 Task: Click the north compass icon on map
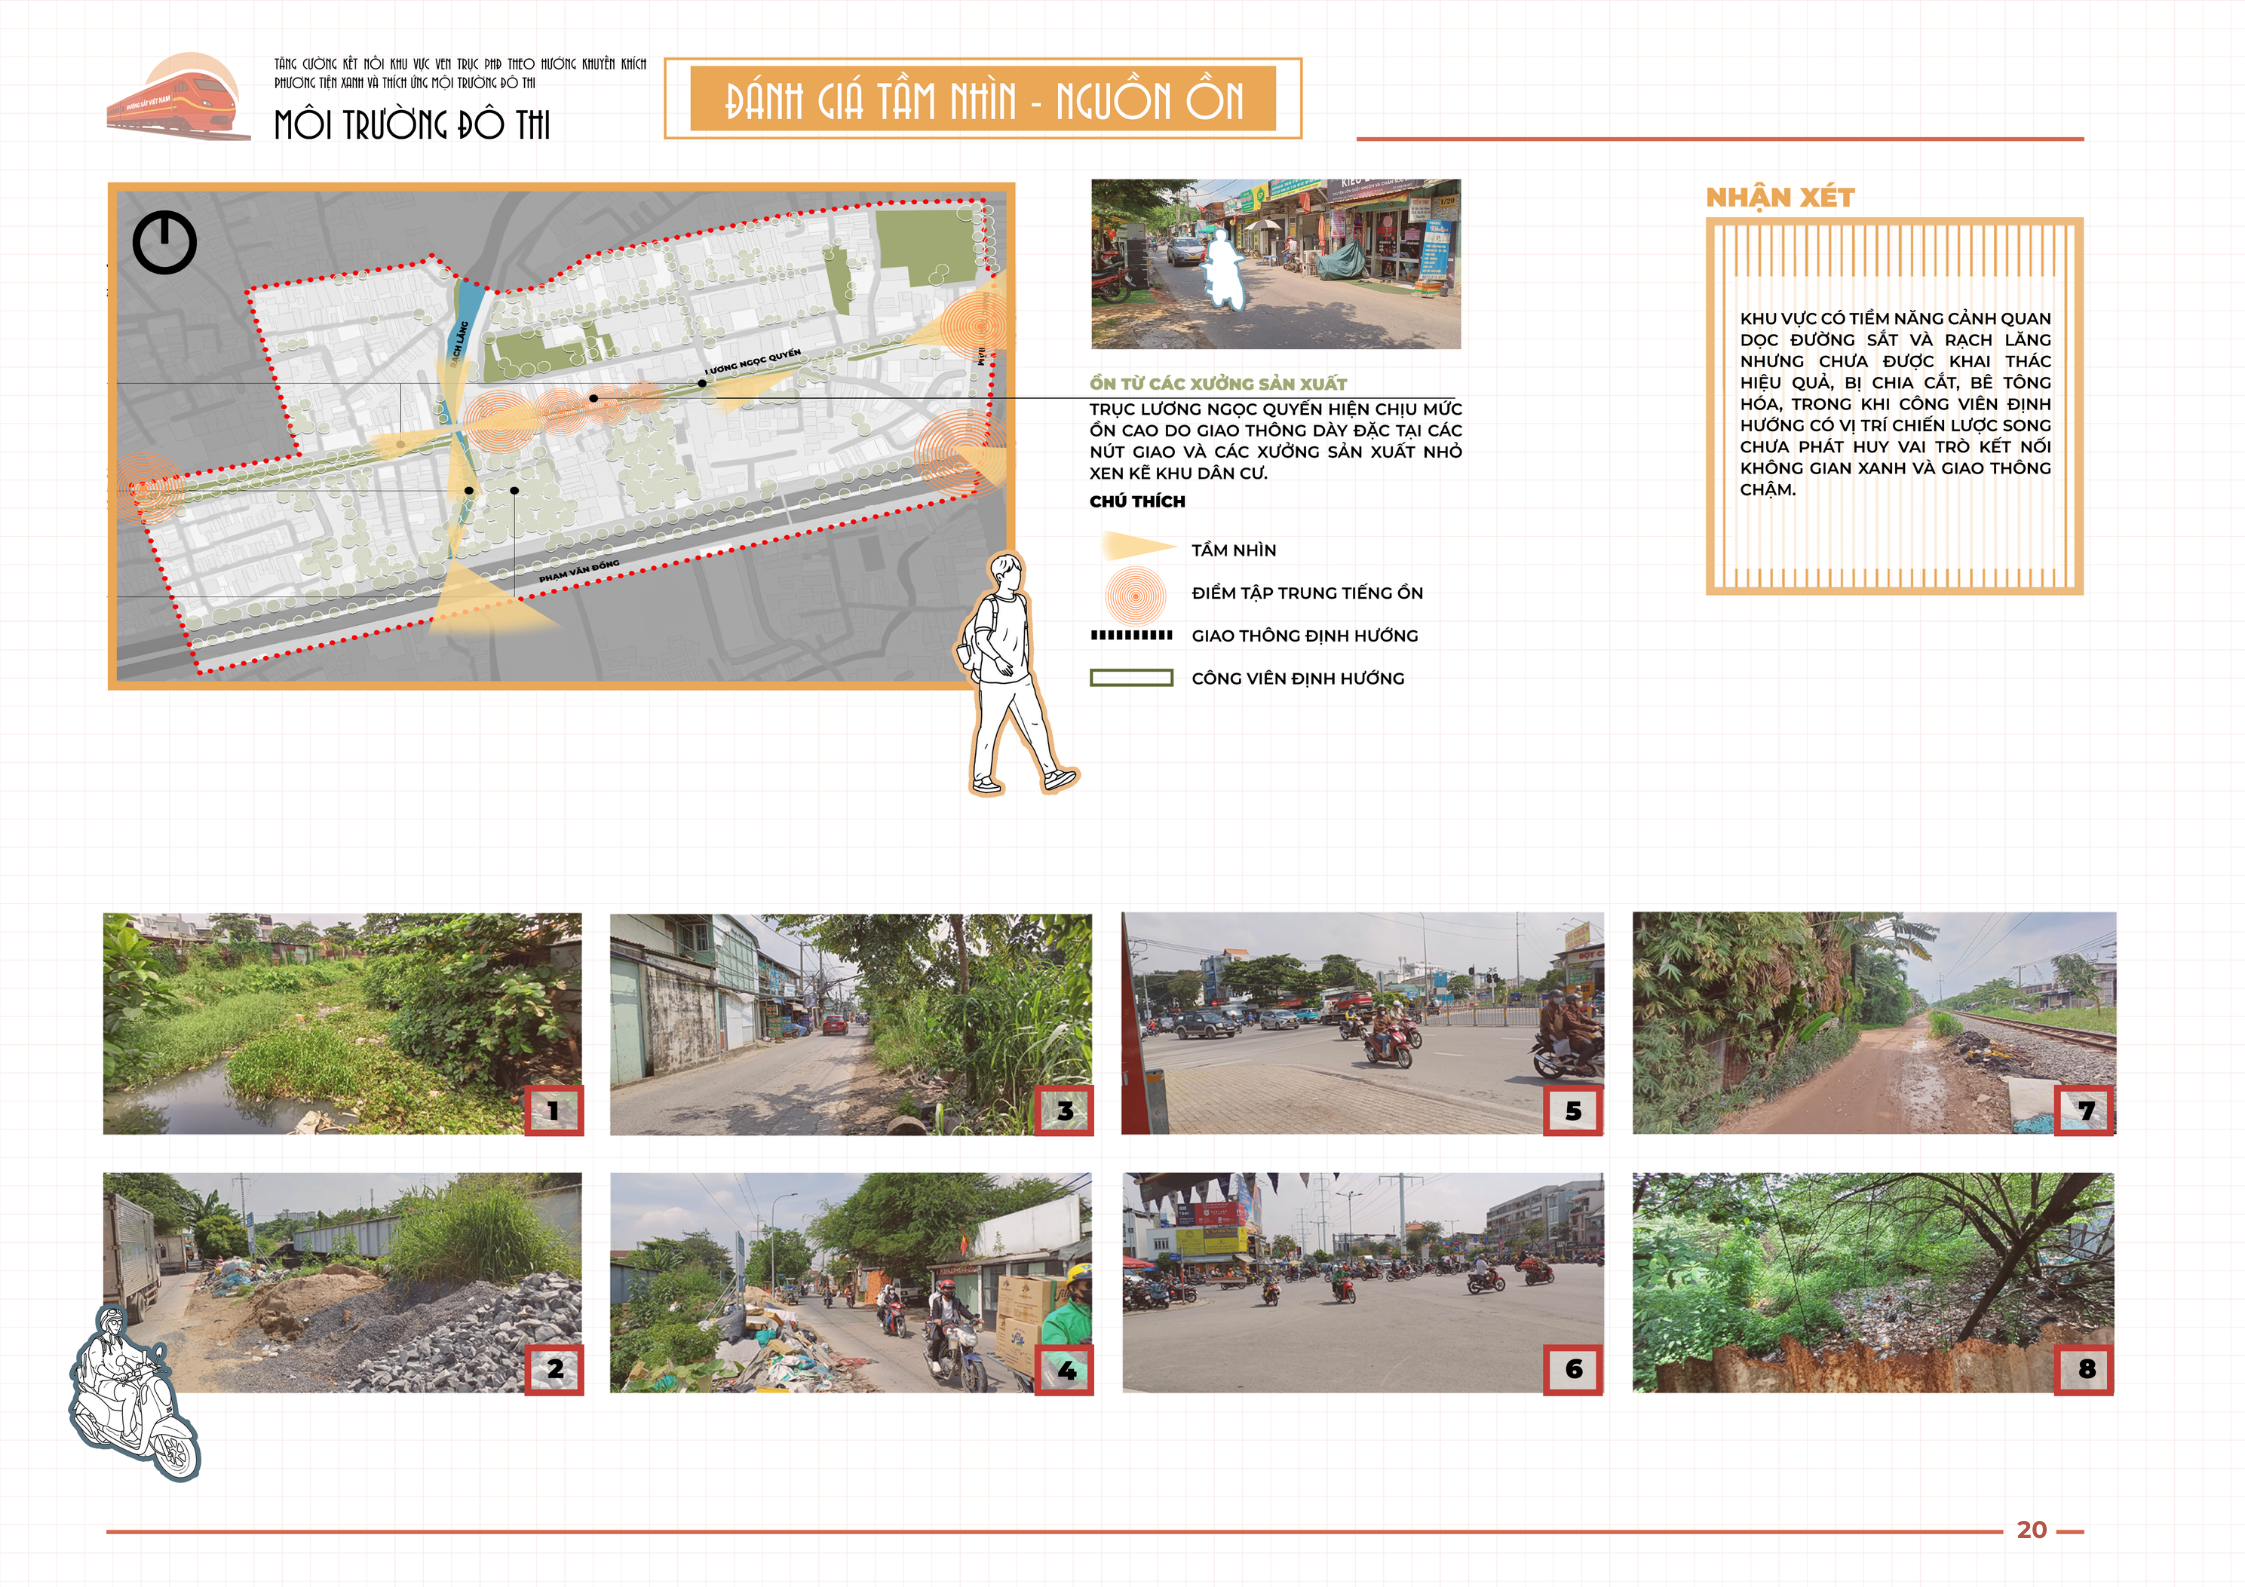[x=164, y=242]
